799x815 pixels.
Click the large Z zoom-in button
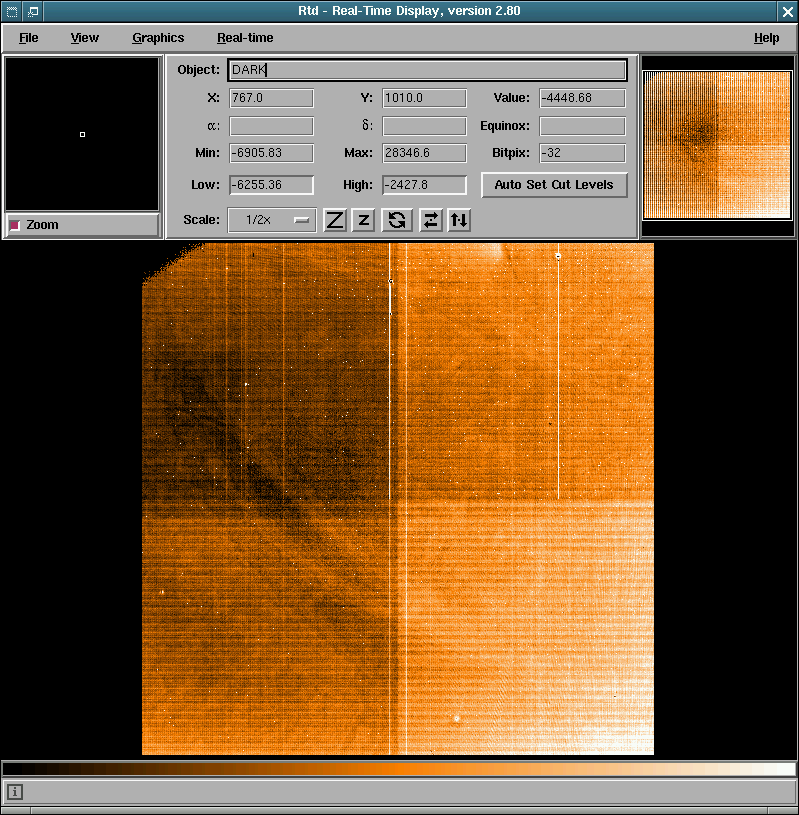point(335,220)
